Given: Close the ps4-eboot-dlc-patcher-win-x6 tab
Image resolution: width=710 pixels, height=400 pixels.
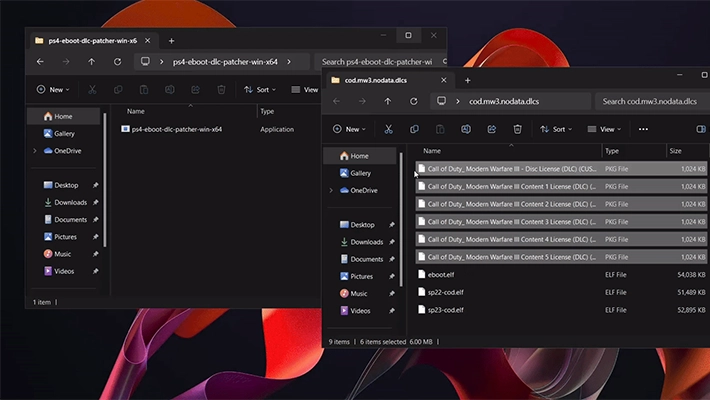Looking at the screenshot, I should [148, 41].
